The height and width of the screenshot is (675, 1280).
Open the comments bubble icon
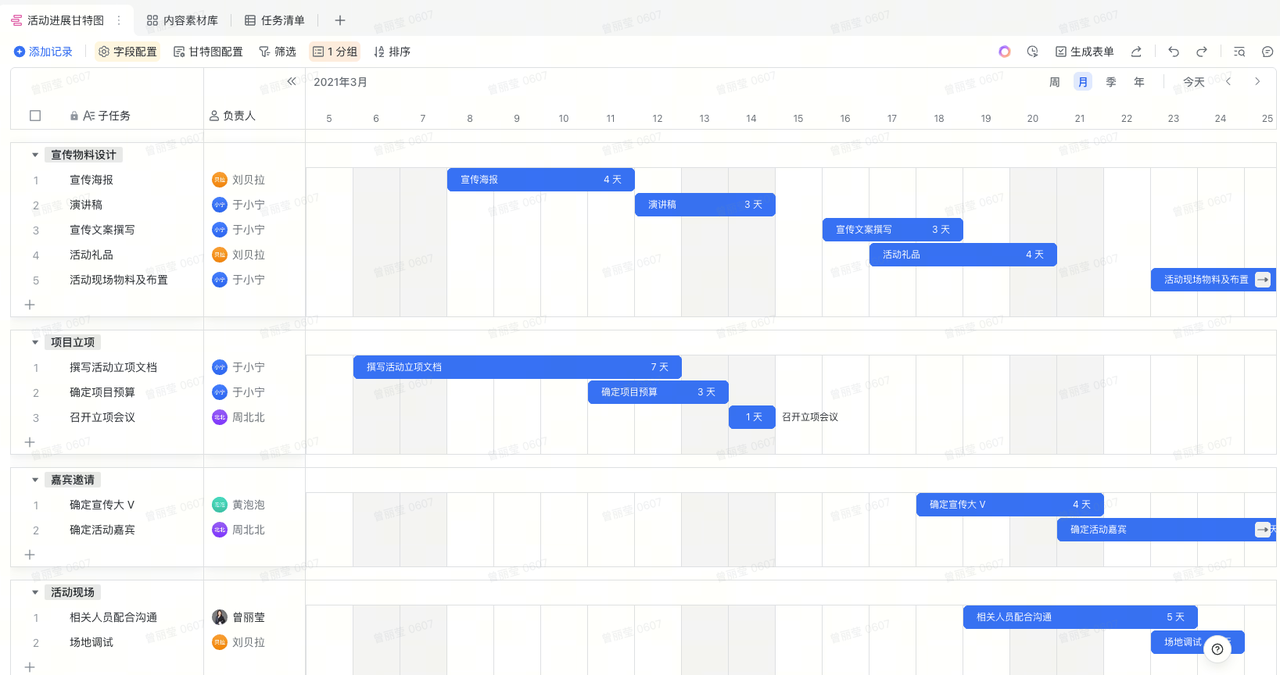(x=1267, y=52)
